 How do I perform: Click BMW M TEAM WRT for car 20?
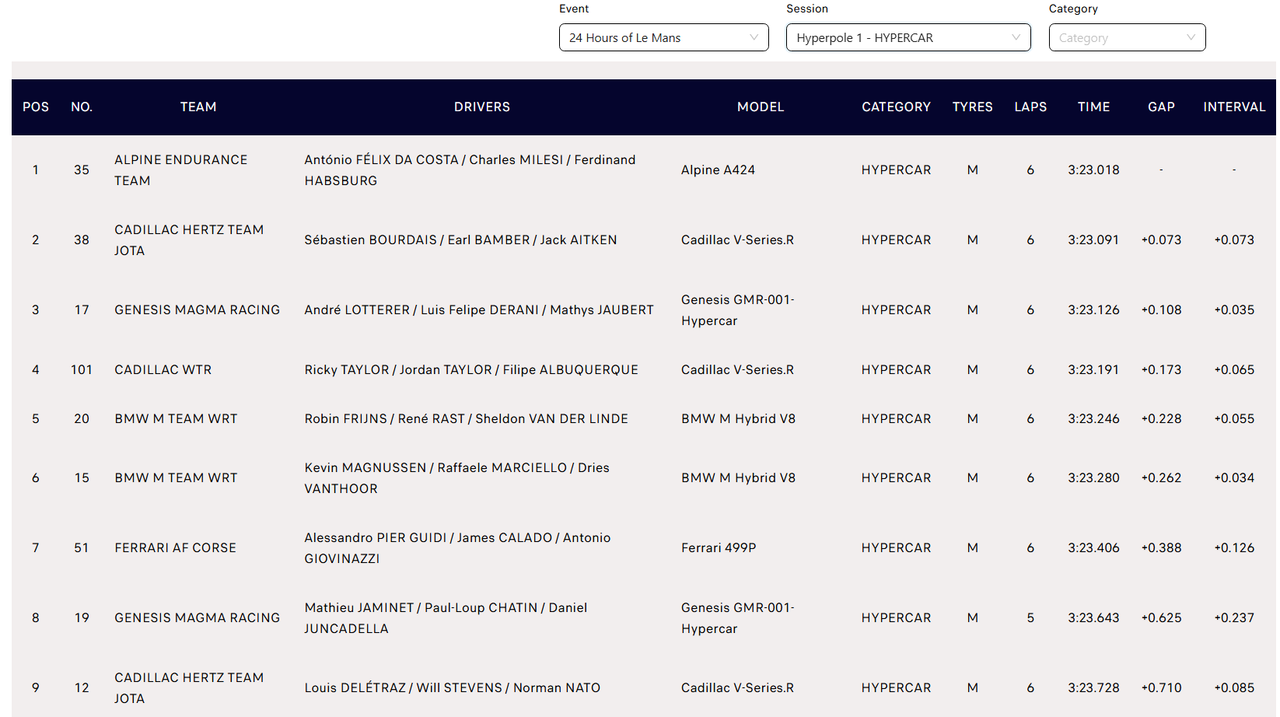(x=176, y=419)
